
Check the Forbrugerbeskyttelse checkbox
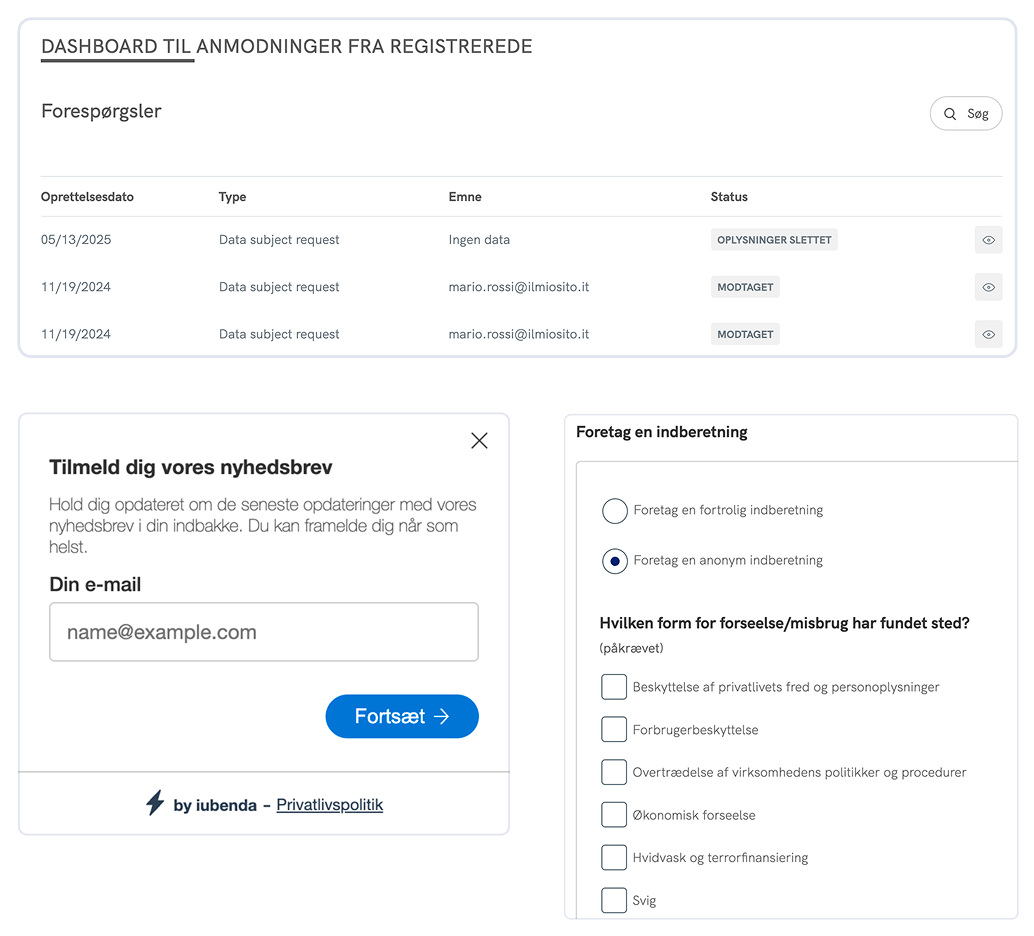(614, 730)
